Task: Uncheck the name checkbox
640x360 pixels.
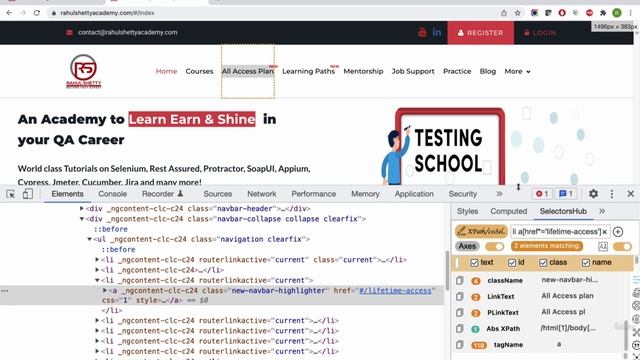Action: click(586, 262)
